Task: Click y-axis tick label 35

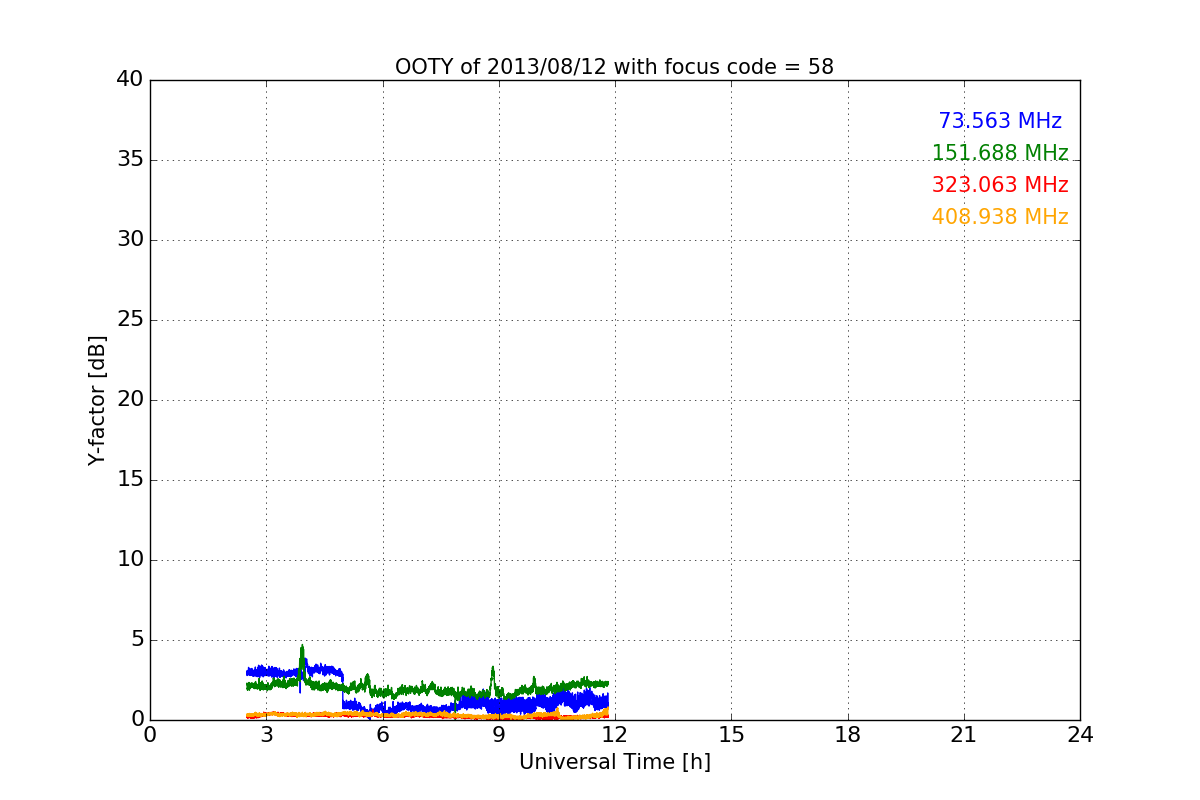Action: [x=130, y=160]
